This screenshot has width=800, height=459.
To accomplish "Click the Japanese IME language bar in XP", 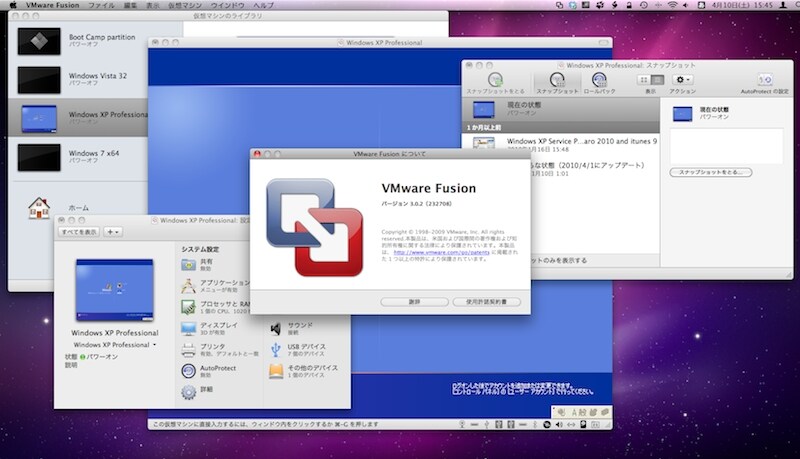I will [582, 412].
